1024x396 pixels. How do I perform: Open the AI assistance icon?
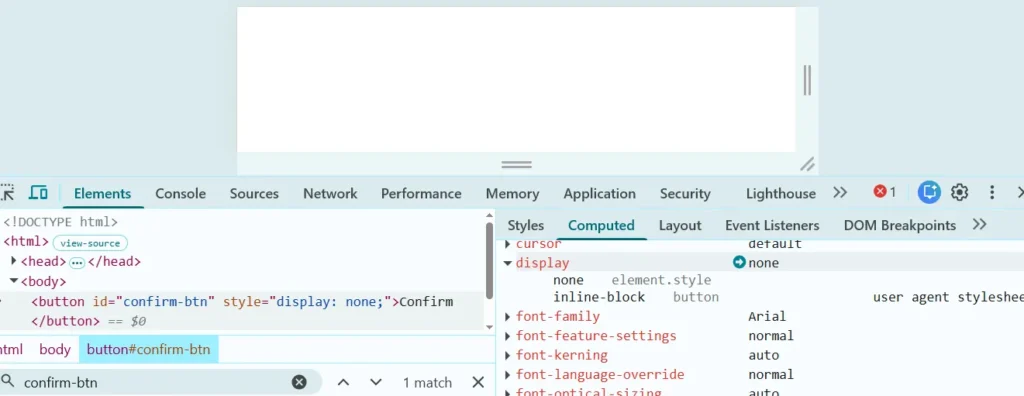pyautogui.click(x=929, y=192)
